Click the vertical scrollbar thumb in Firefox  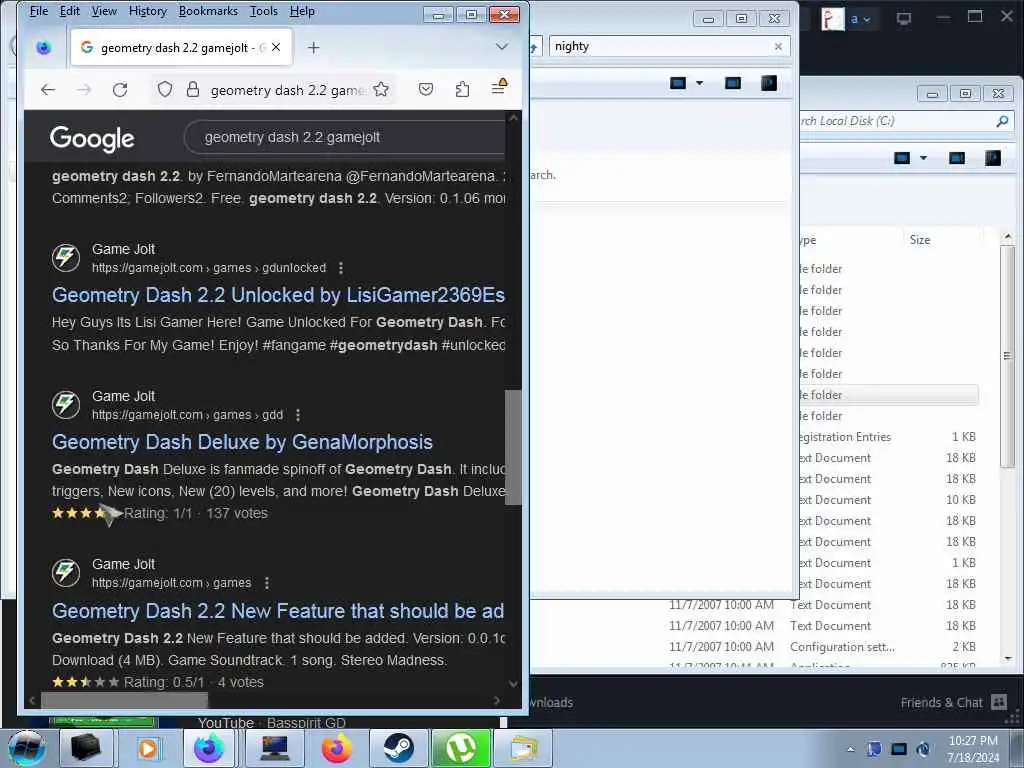click(513, 447)
